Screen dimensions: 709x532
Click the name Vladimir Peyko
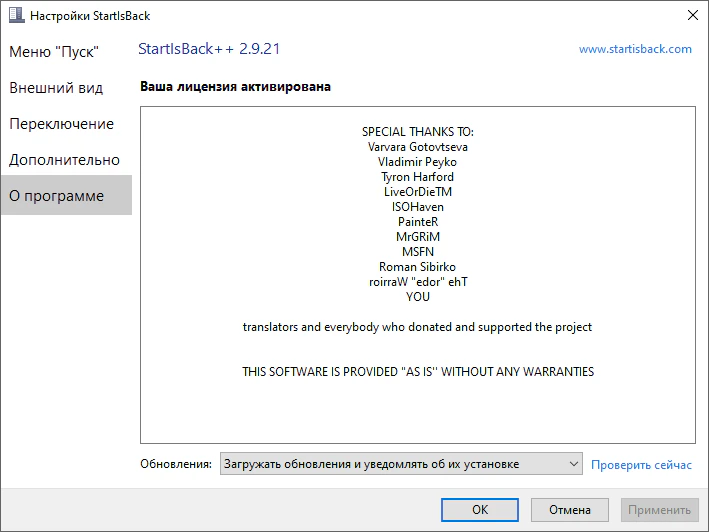(417, 162)
